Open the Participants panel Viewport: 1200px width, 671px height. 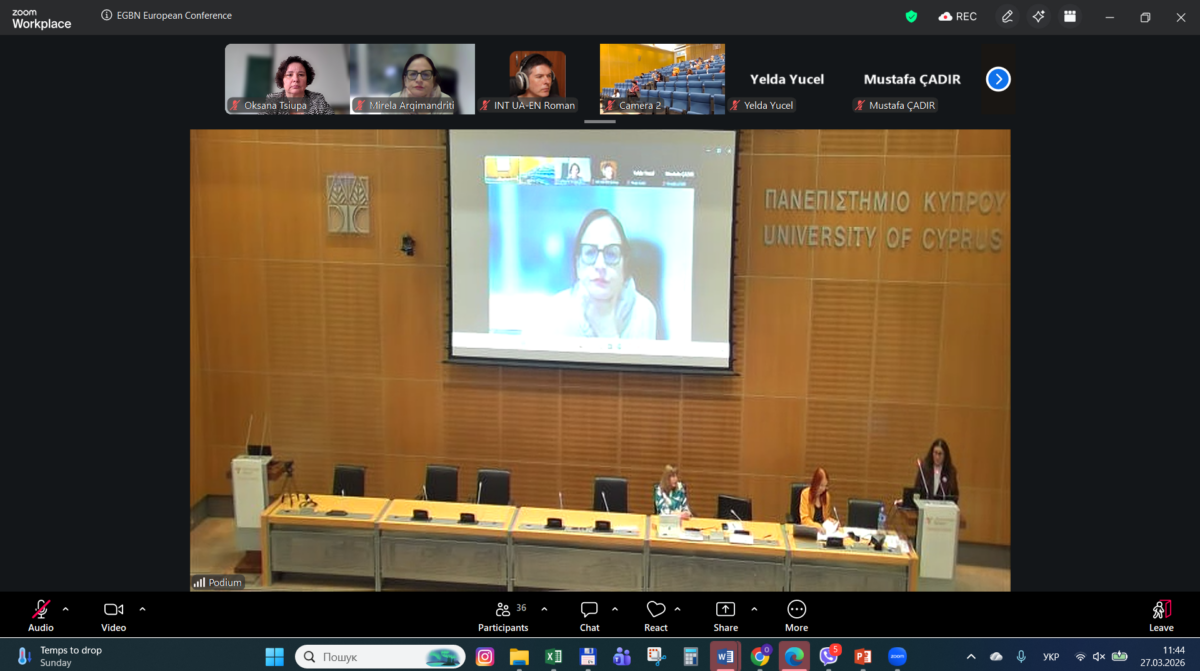point(503,614)
